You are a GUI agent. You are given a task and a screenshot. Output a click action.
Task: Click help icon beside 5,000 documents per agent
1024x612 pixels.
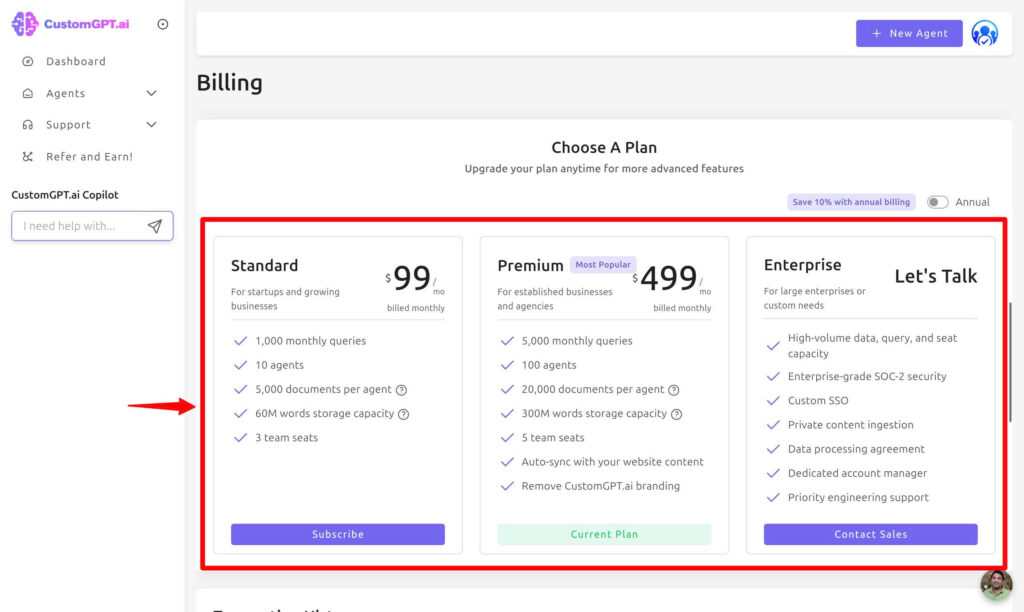[401, 390]
